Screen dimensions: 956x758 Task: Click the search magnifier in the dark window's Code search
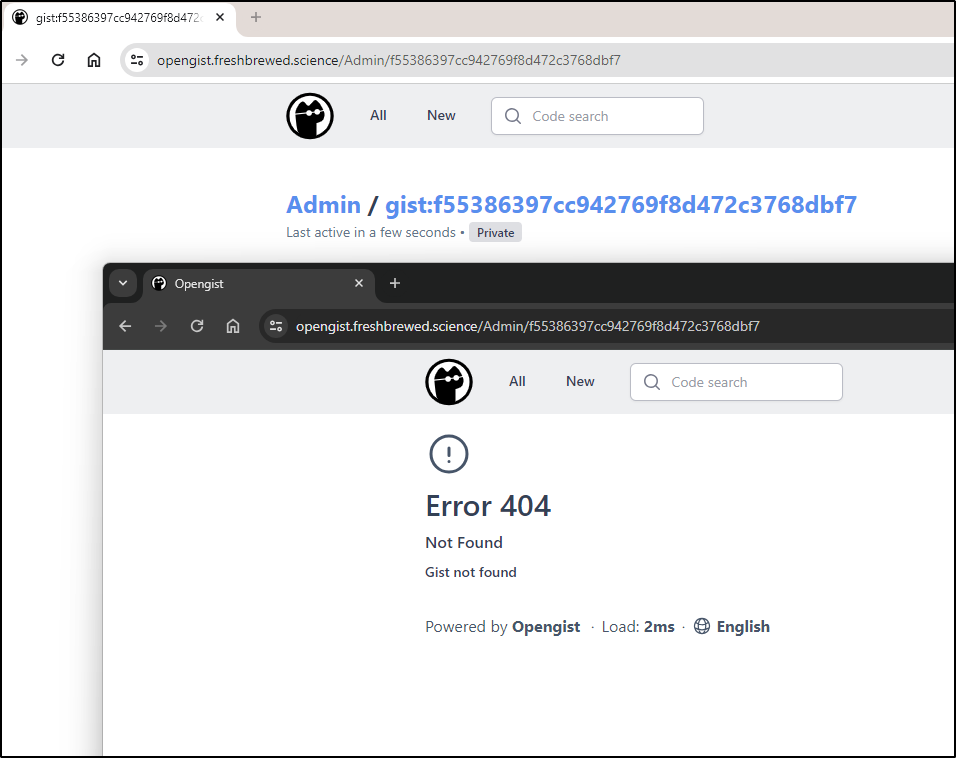(x=652, y=382)
